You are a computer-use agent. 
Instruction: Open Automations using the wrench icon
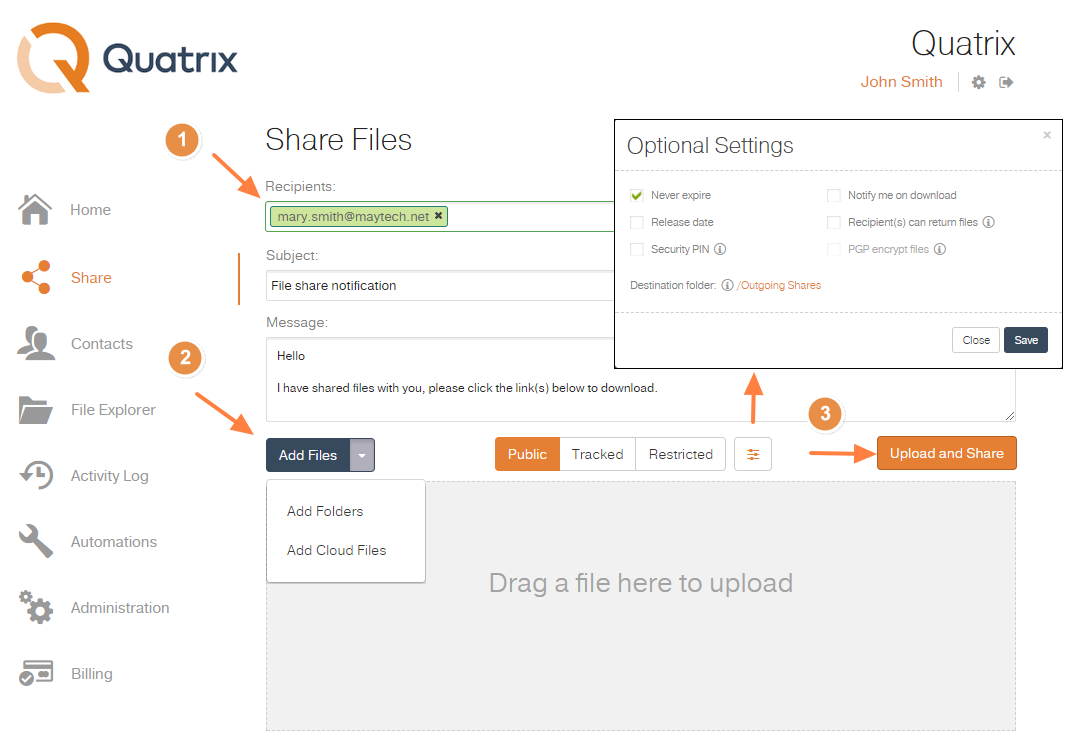click(x=35, y=541)
